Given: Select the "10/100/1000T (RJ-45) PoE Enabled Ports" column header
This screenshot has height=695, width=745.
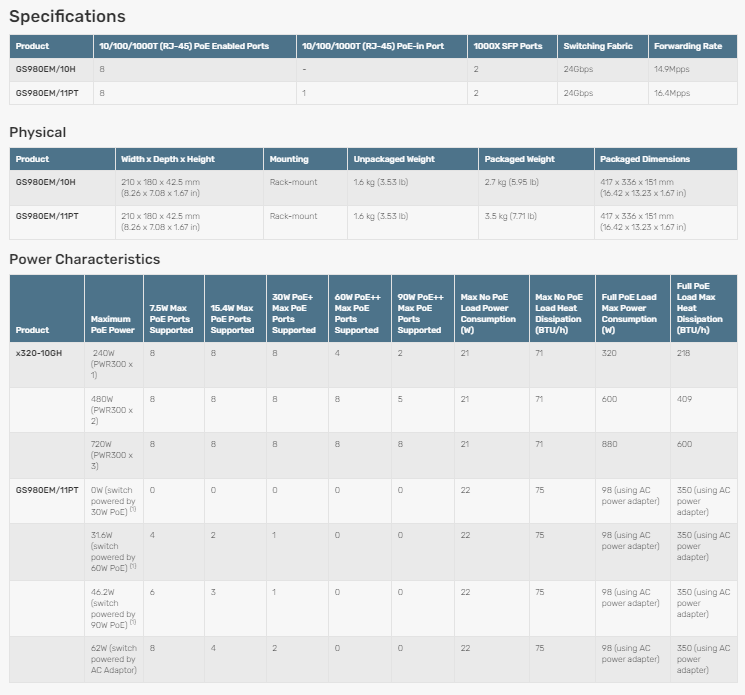Looking at the screenshot, I should [x=195, y=47].
